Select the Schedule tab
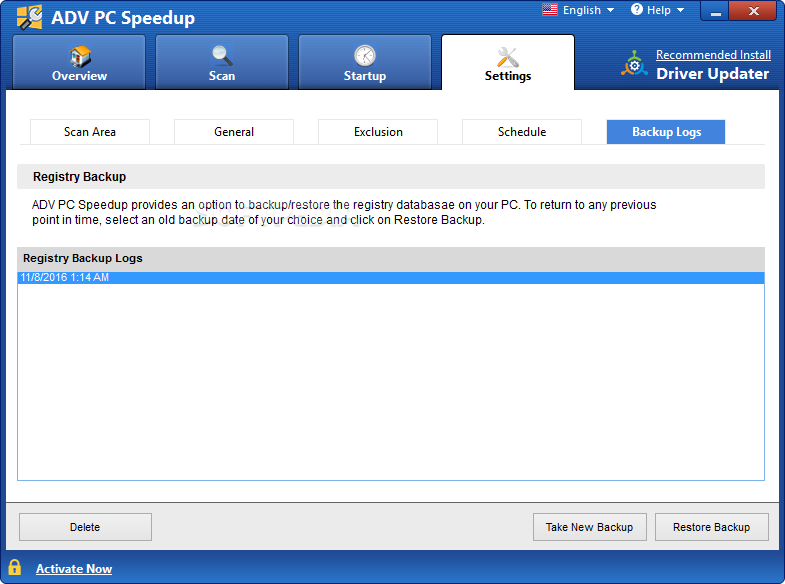Viewport: 785px width, 584px height. click(522, 132)
